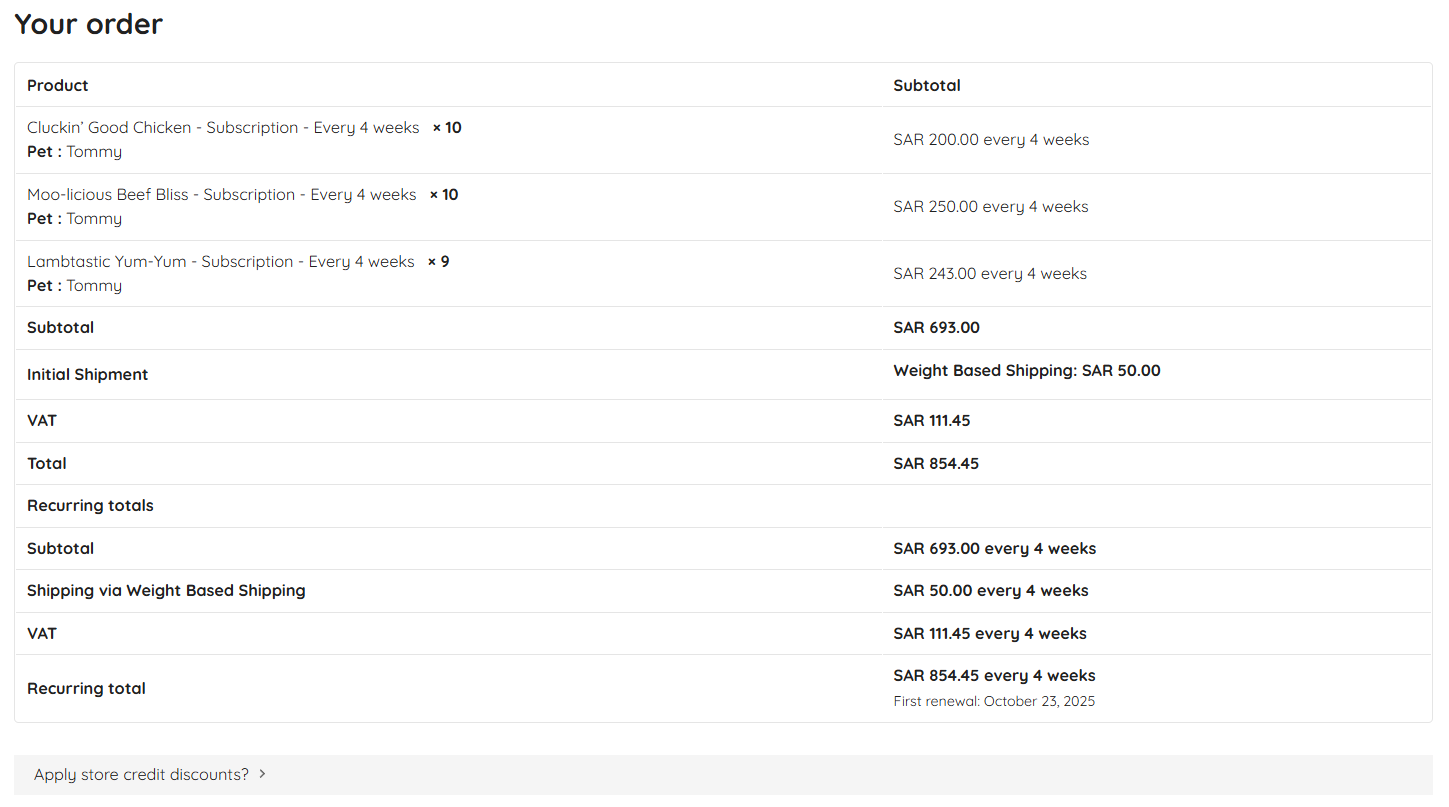
Task: Select the SAR 200.00 every 4 weeks price
Action: point(990,140)
